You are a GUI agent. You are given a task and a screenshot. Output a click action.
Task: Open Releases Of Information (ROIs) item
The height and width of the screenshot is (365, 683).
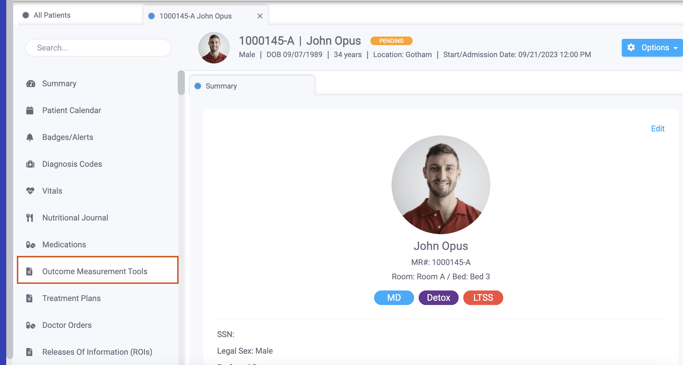pos(98,352)
